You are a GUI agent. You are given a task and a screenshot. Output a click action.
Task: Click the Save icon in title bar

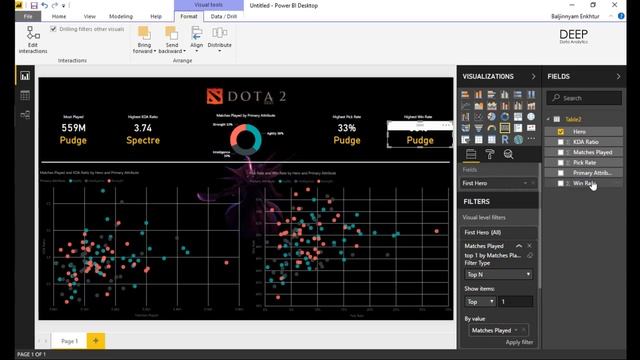pyautogui.click(x=34, y=5)
